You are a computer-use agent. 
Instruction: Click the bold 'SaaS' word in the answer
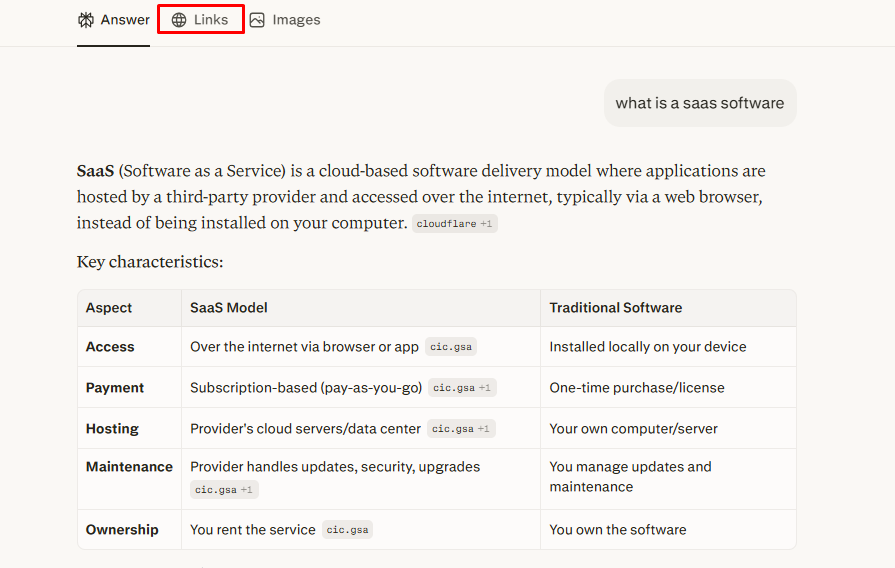tap(95, 171)
